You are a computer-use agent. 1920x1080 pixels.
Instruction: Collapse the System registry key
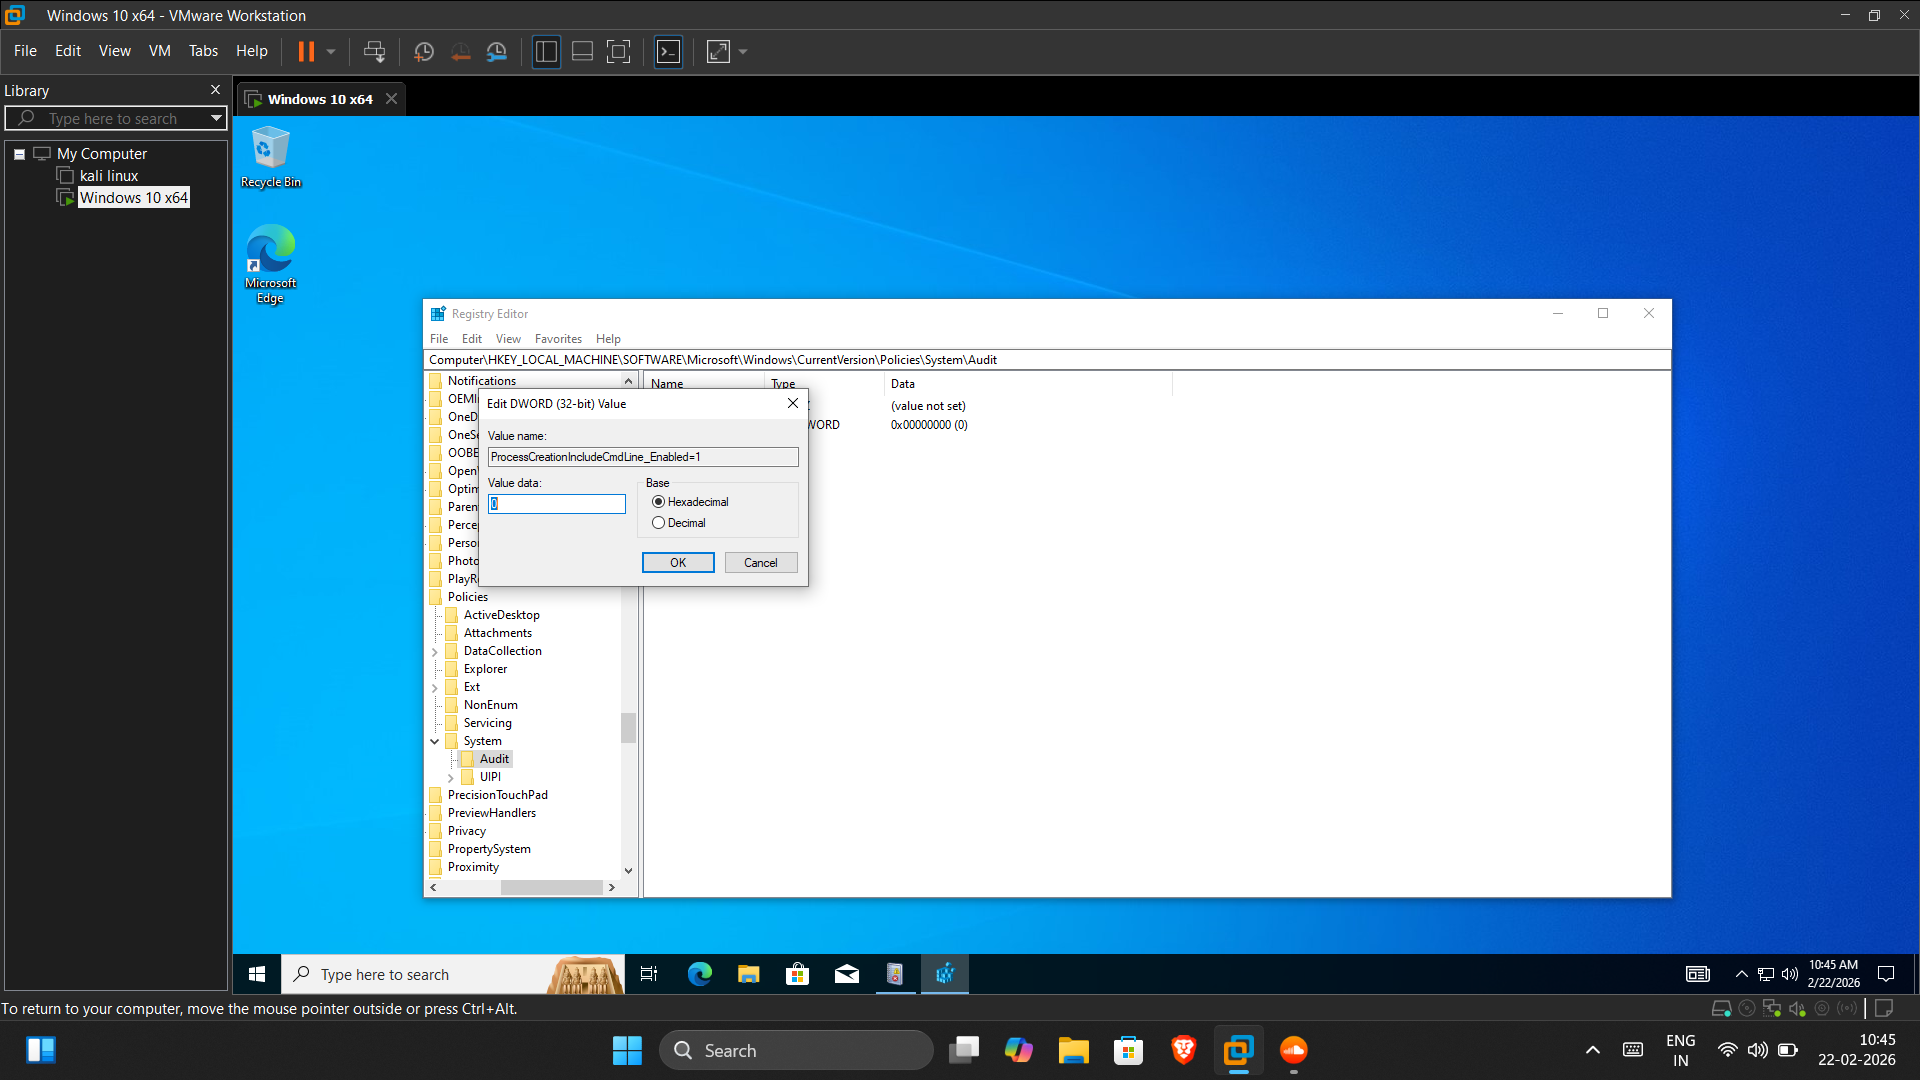click(x=435, y=742)
